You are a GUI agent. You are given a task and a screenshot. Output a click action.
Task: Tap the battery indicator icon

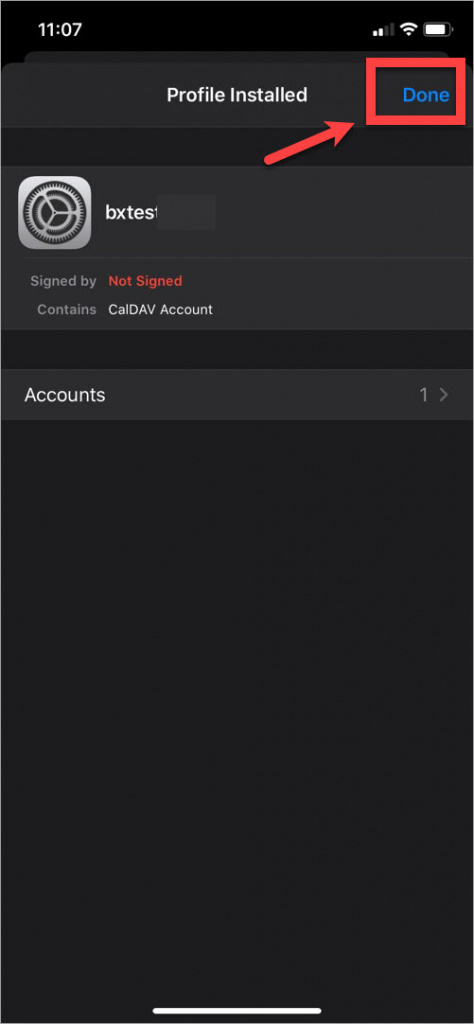435,29
